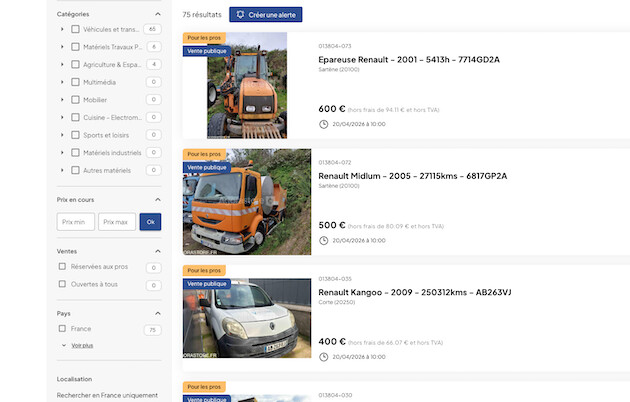Collapse the Pays filter section
630x402 pixels.
coord(157,313)
